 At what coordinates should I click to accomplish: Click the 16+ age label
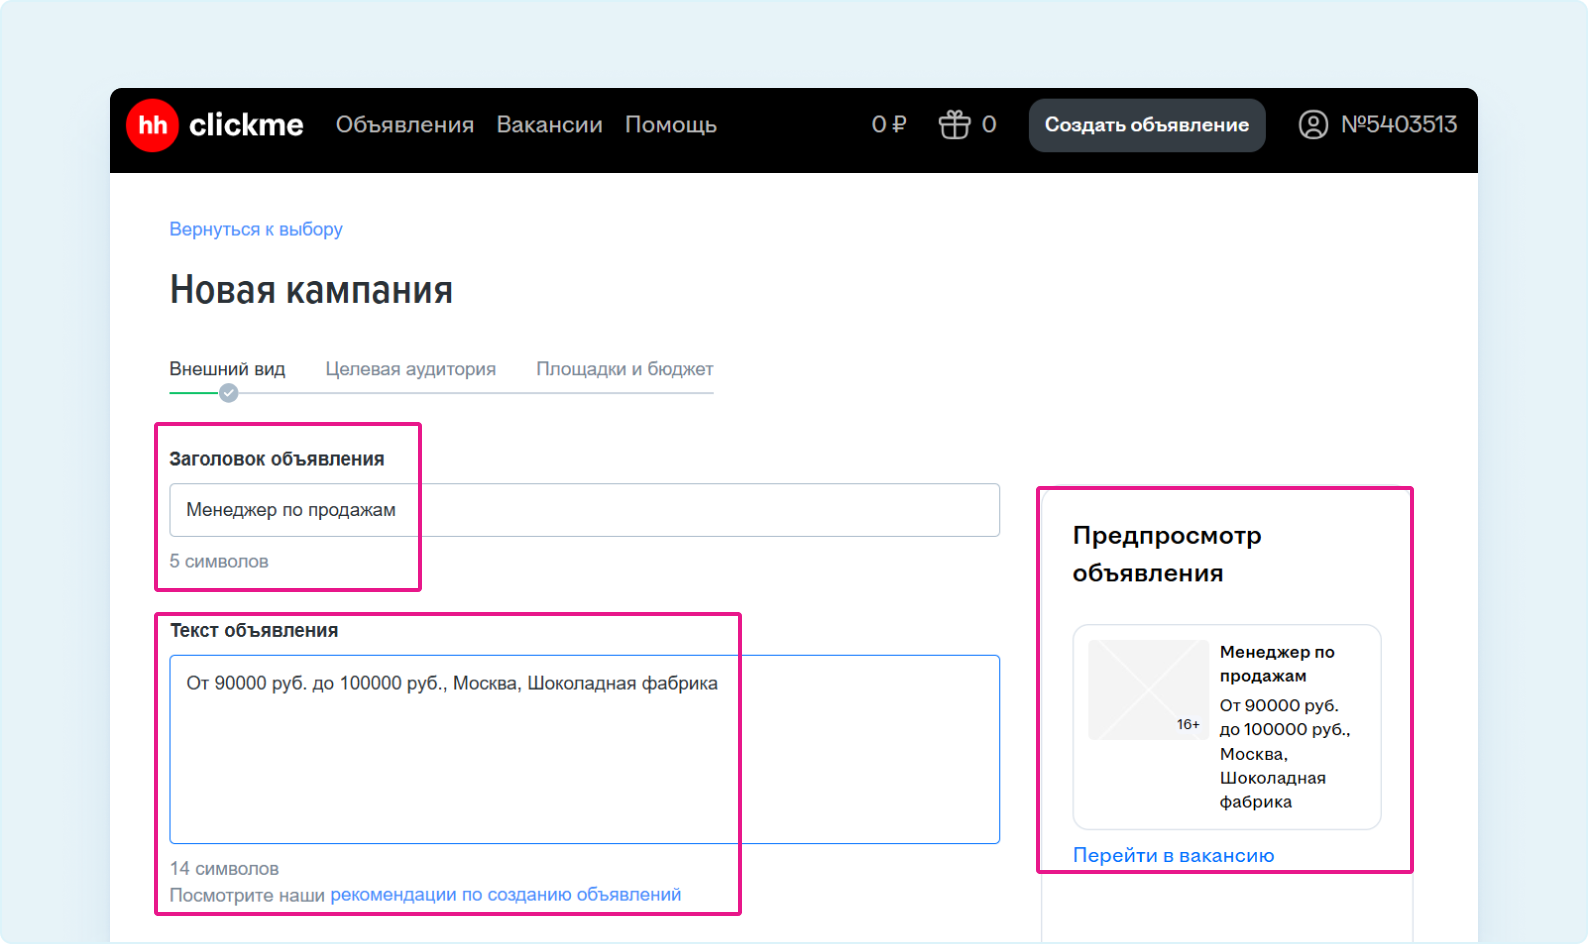click(x=1188, y=724)
